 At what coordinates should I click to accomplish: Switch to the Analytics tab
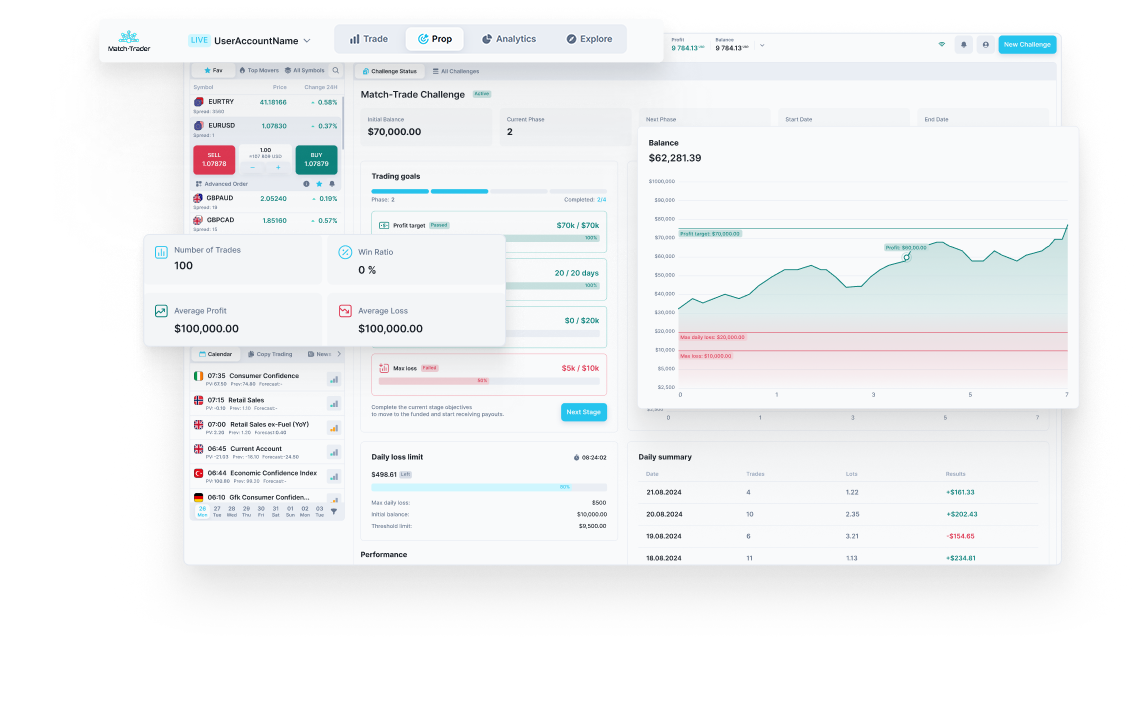click(x=508, y=39)
